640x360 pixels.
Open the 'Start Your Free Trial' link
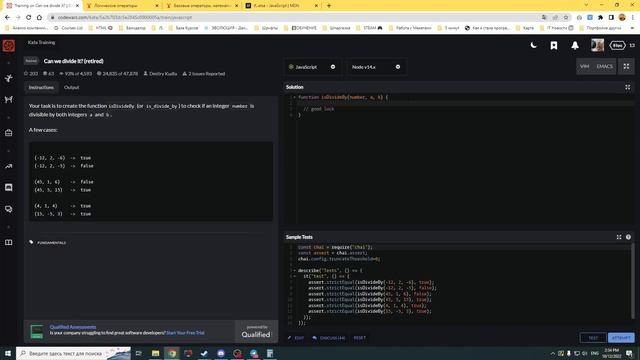point(185,333)
